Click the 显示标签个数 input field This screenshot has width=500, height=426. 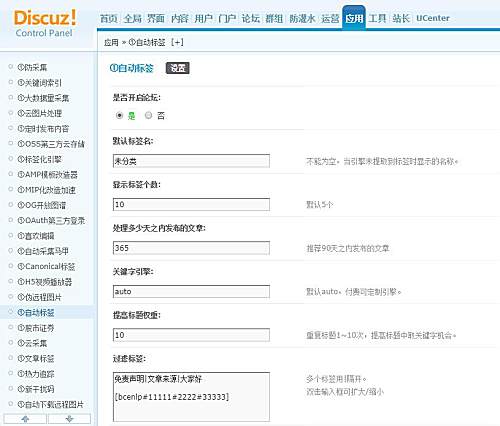(191, 204)
